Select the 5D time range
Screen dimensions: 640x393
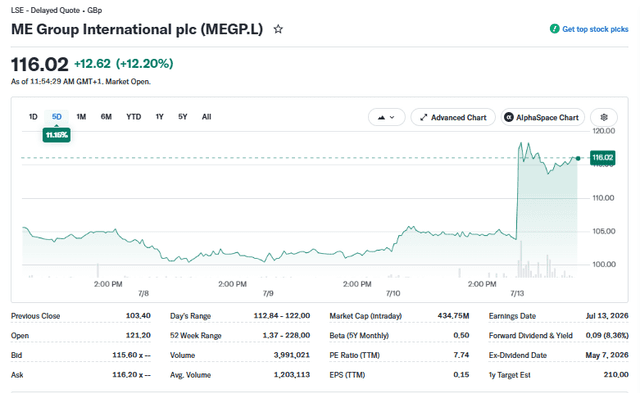pyautogui.click(x=57, y=117)
